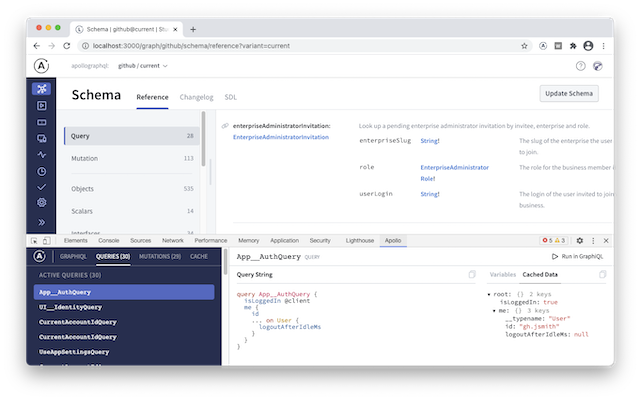Open the DevTools Elements tab
The height and width of the screenshot is (400, 640).
(76, 241)
